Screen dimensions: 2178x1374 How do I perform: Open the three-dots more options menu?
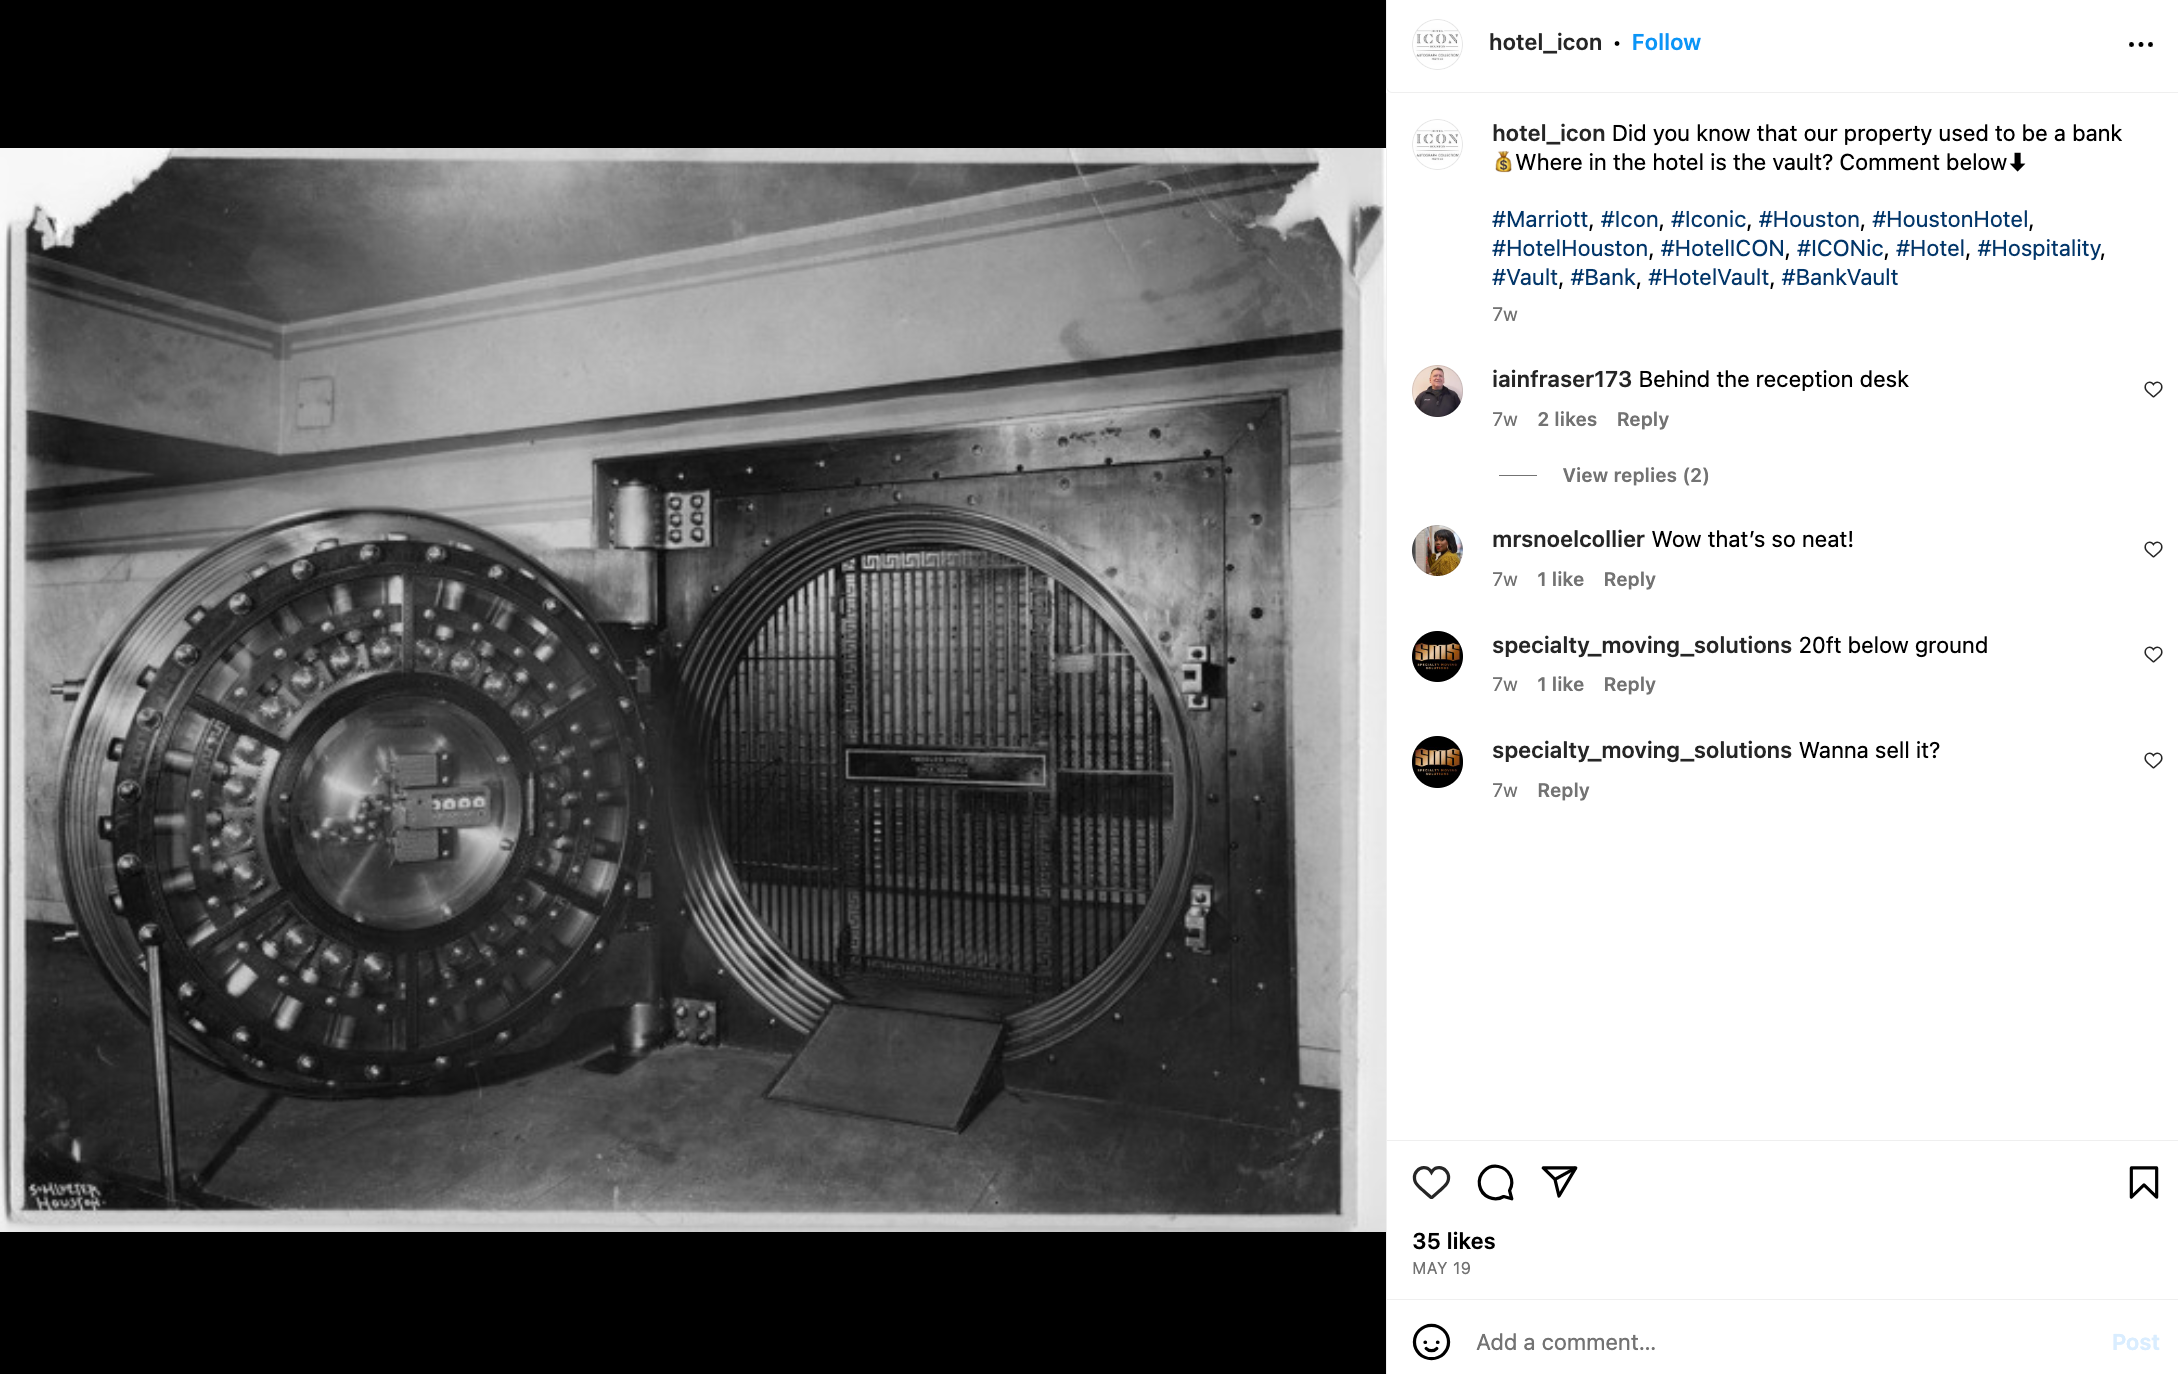pos(2140,44)
